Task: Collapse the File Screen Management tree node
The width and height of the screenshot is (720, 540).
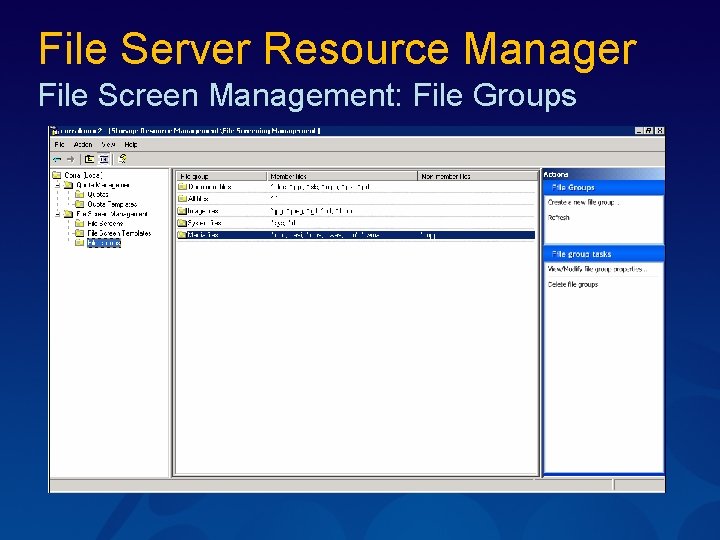Action: (58, 214)
